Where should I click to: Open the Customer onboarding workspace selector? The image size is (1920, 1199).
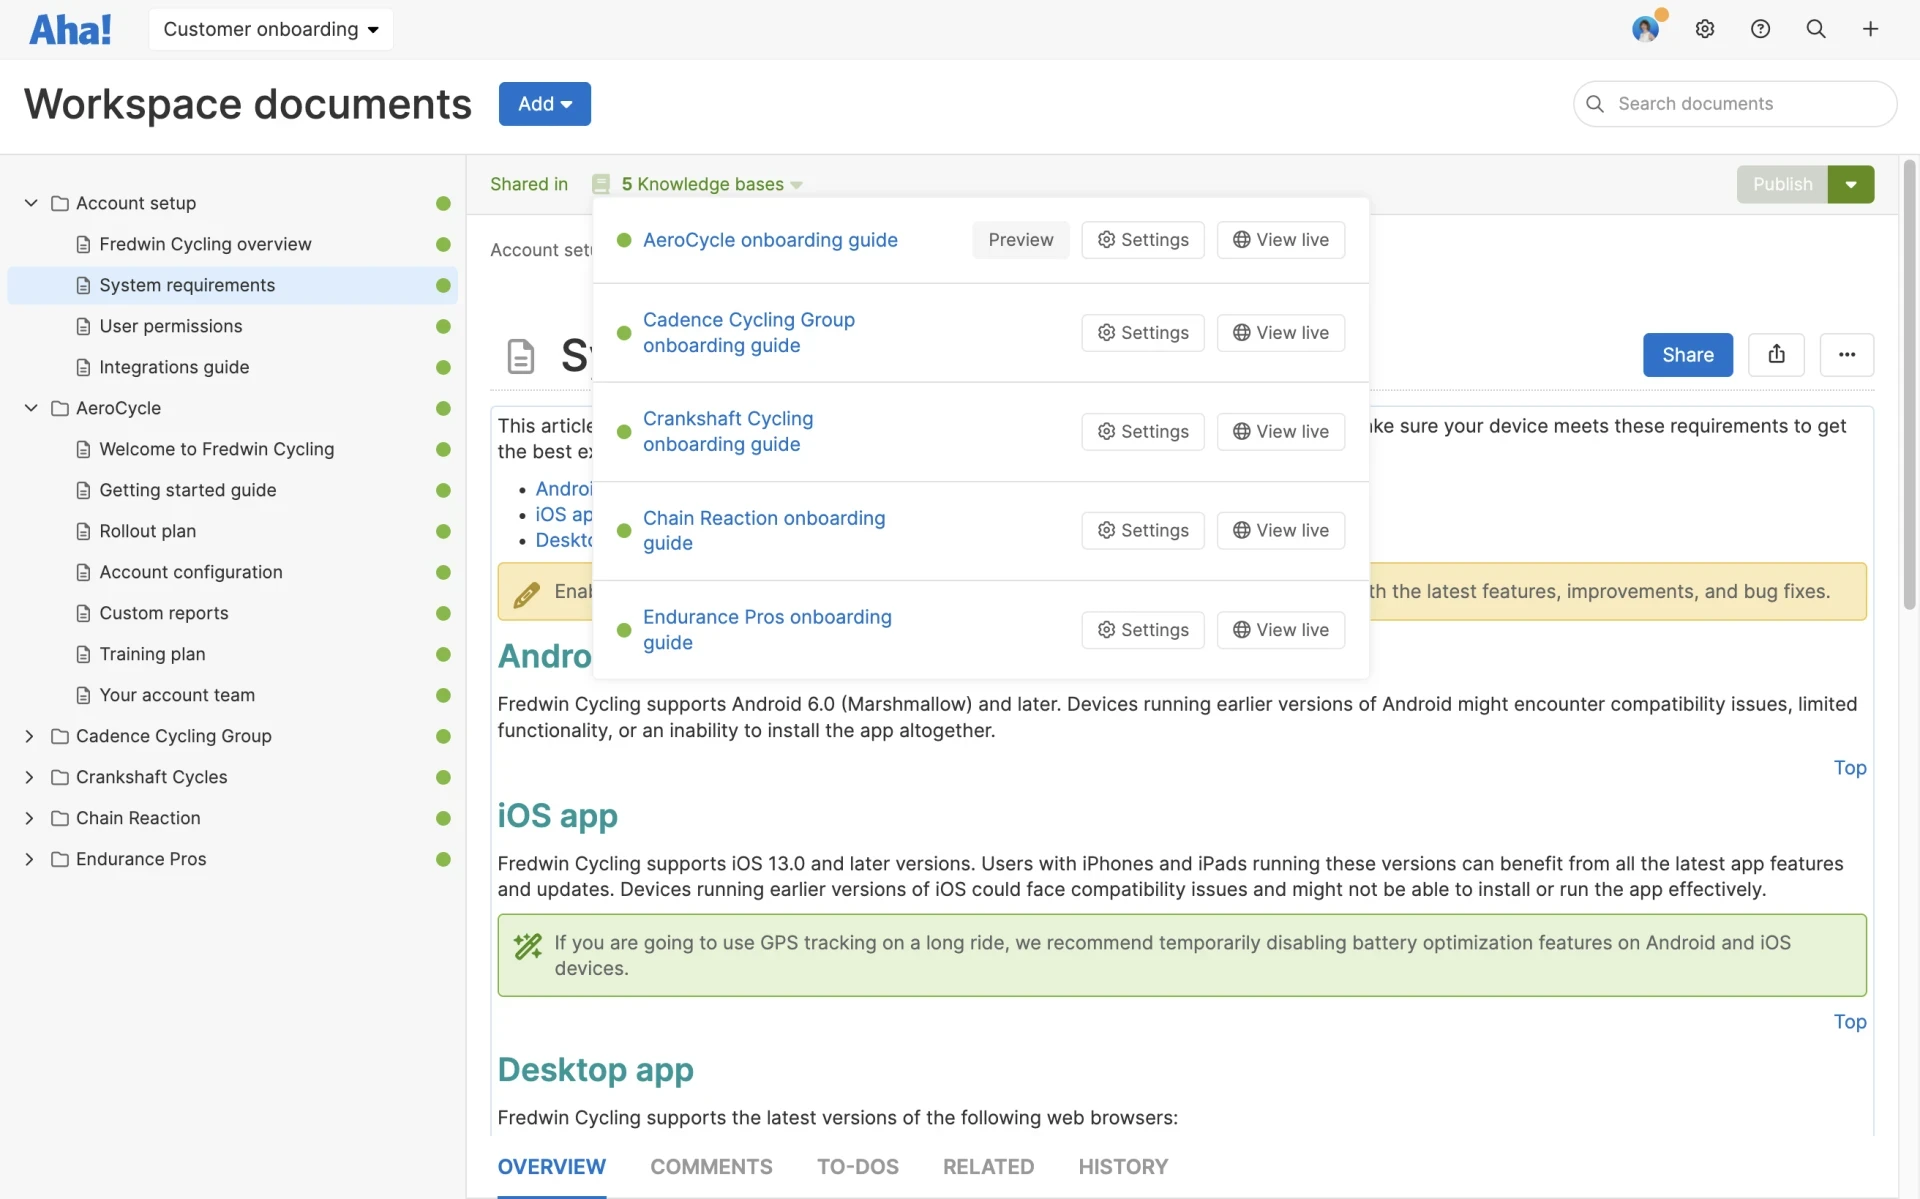tap(270, 29)
